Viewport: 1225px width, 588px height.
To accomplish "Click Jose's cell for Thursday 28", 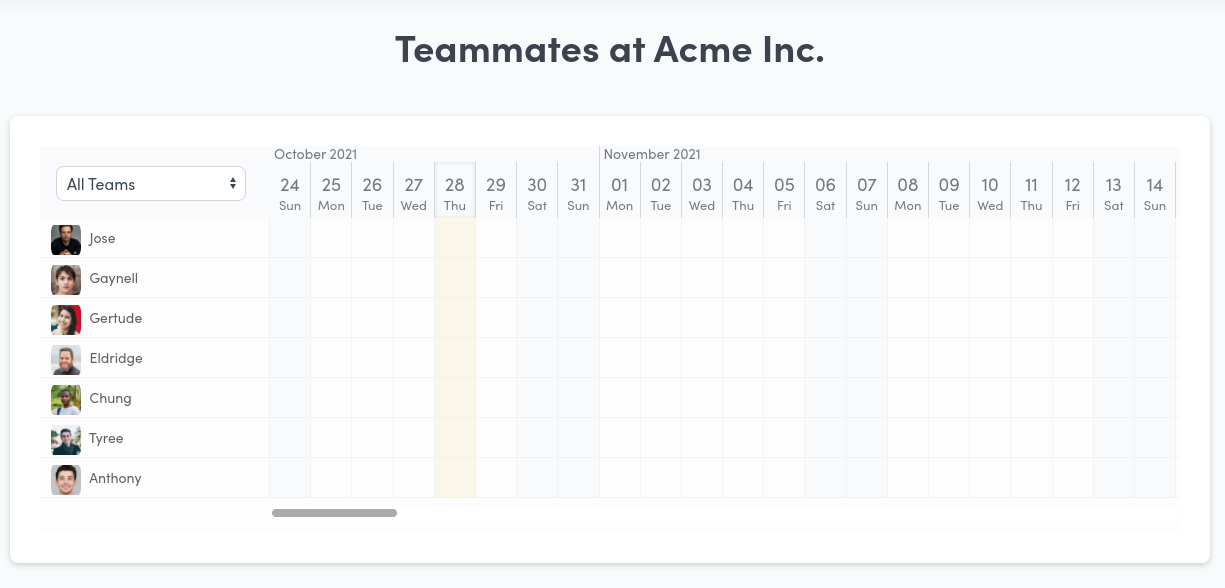I will click(455, 238).
